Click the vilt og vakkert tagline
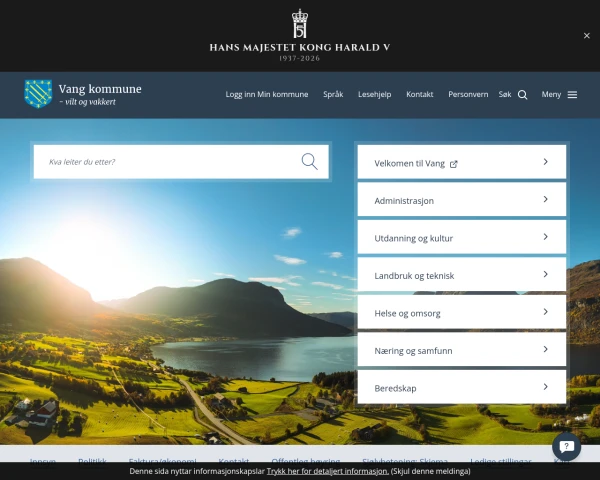The width and height of the screenshot is (600, 480). point(88,102)
